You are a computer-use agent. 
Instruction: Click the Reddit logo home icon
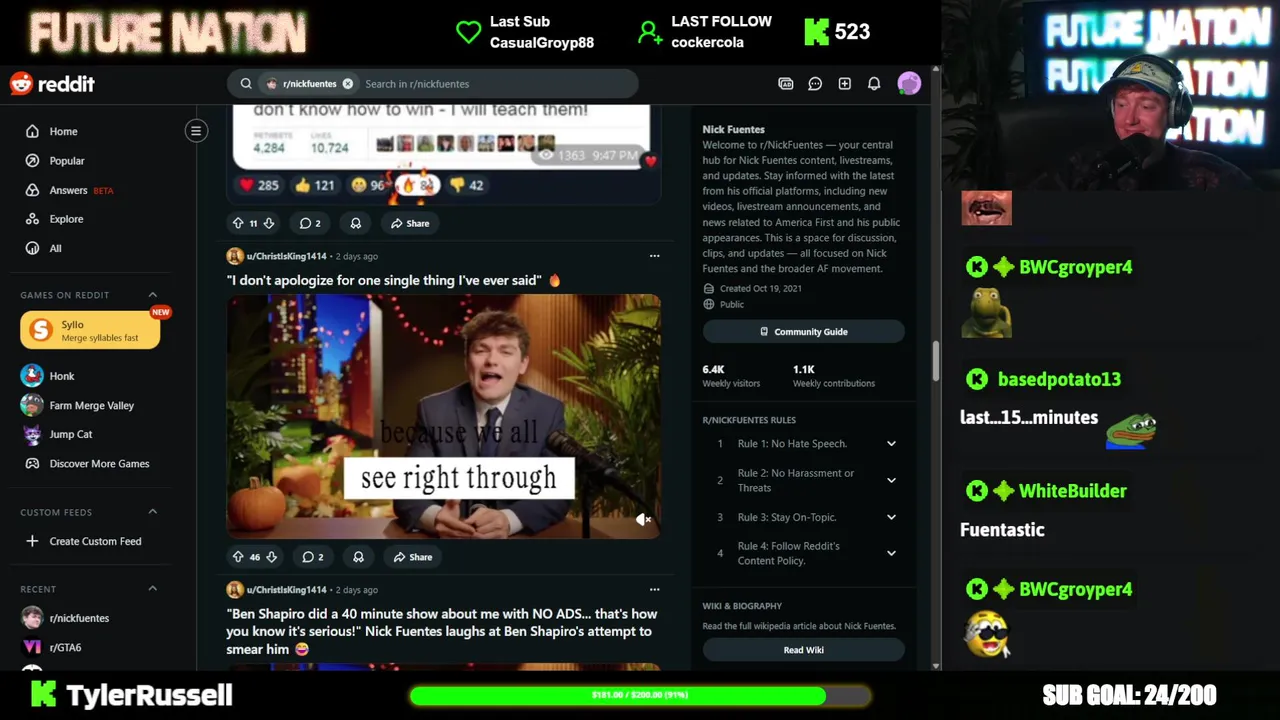(52, 84)
